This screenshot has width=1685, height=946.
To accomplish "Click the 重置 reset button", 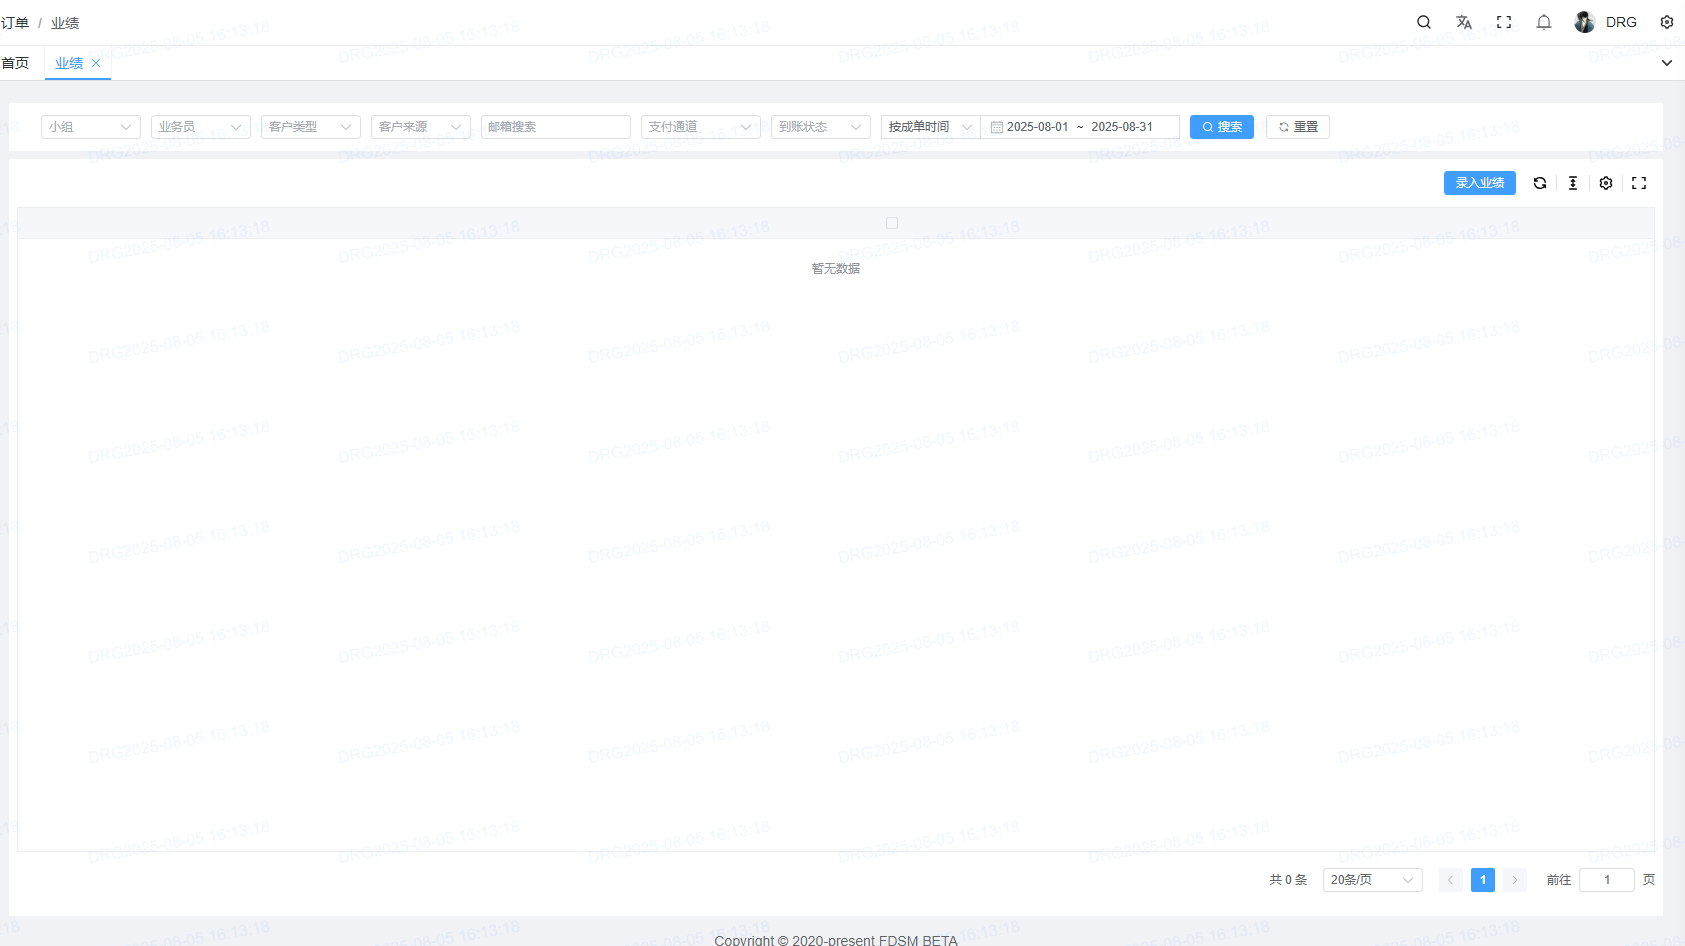I will coord(1297,127).
